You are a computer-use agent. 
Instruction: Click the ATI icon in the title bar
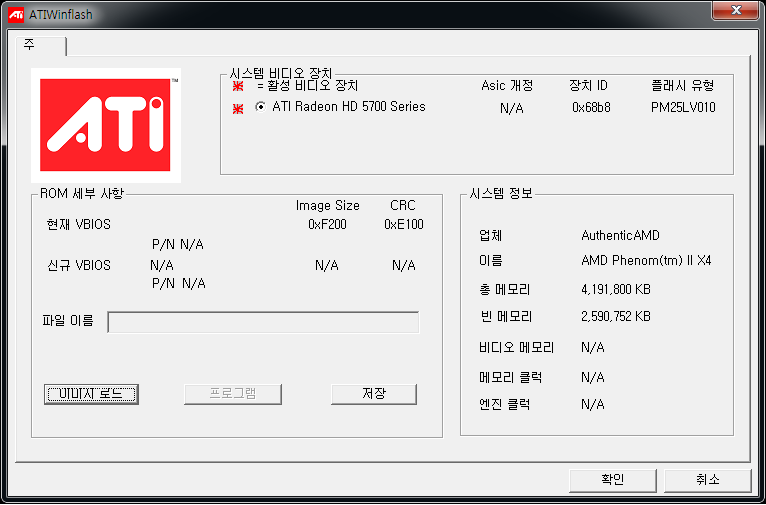[x=16, y=15]
